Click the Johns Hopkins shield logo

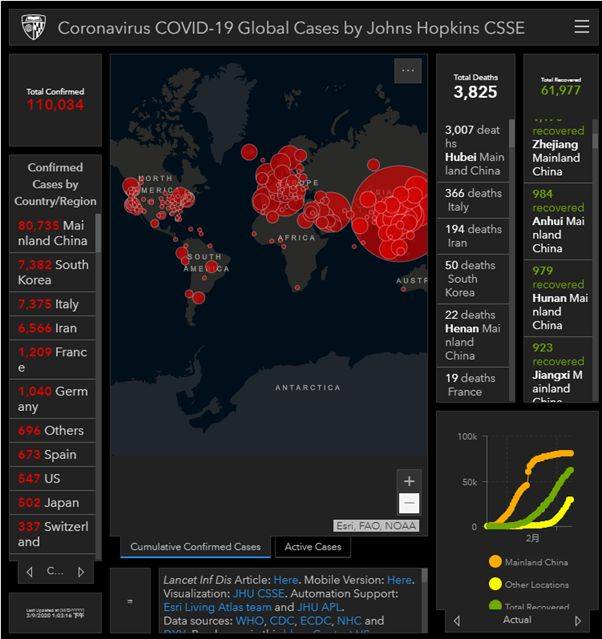pyautogui.click(x=33, y=27)
